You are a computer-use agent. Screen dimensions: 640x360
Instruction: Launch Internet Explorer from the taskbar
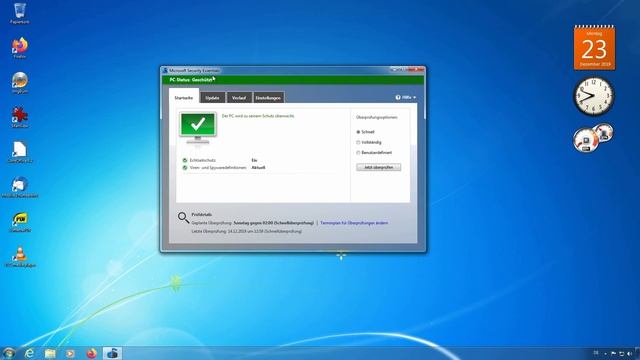(x=29, y=353)
